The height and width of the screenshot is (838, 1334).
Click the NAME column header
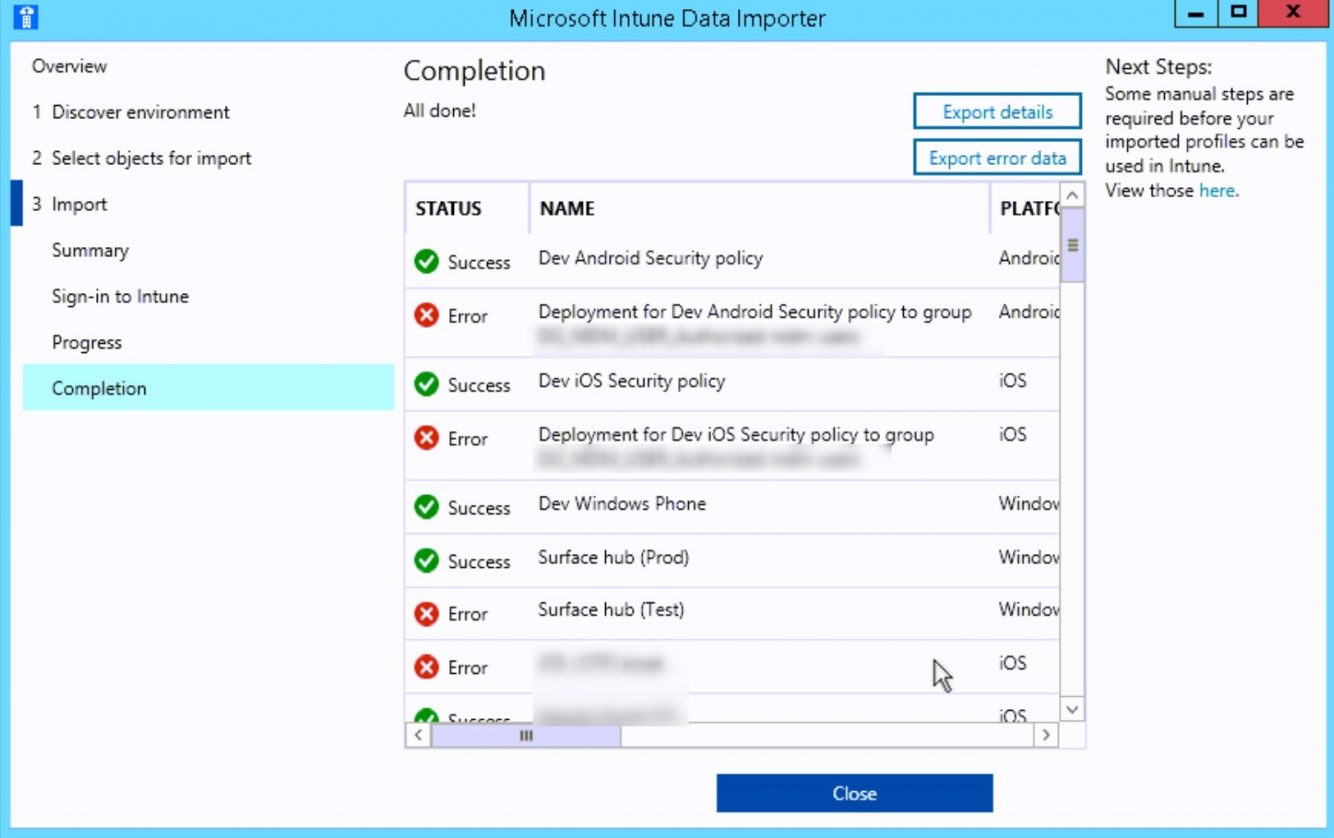point(565,208)
